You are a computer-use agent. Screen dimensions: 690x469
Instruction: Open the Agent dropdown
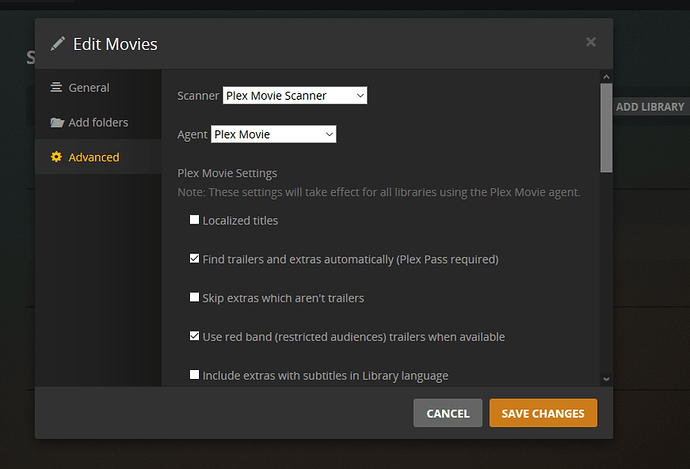pos(273,134)
